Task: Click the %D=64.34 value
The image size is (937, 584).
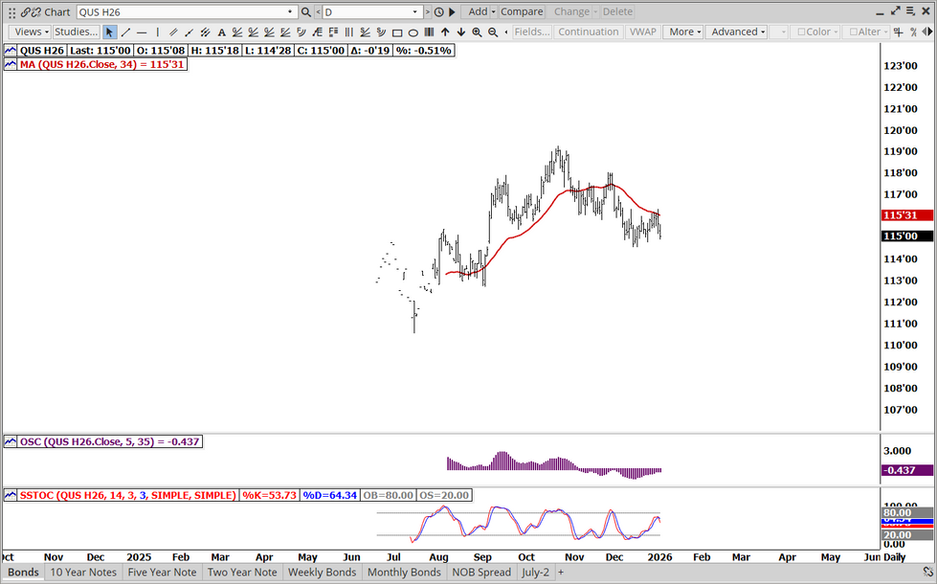Action: 329,495
